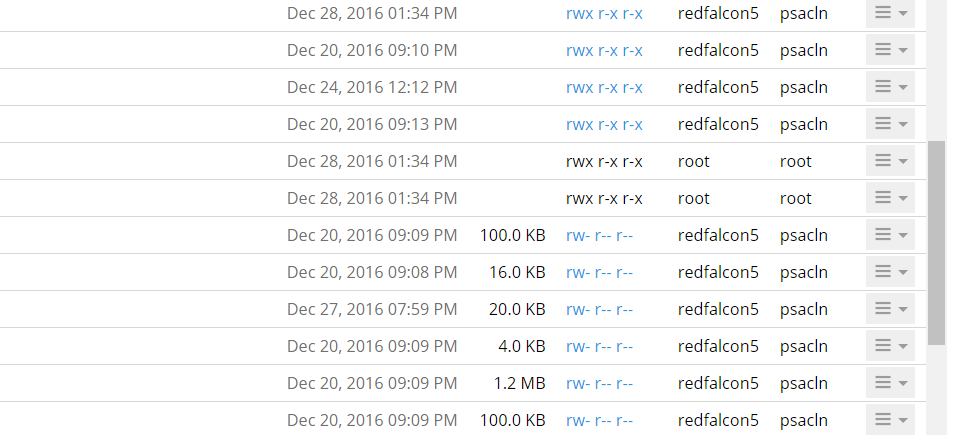Edit permissions of the 4.0 KB file
The image size is (969, 435).
click(x=599, y=346)
